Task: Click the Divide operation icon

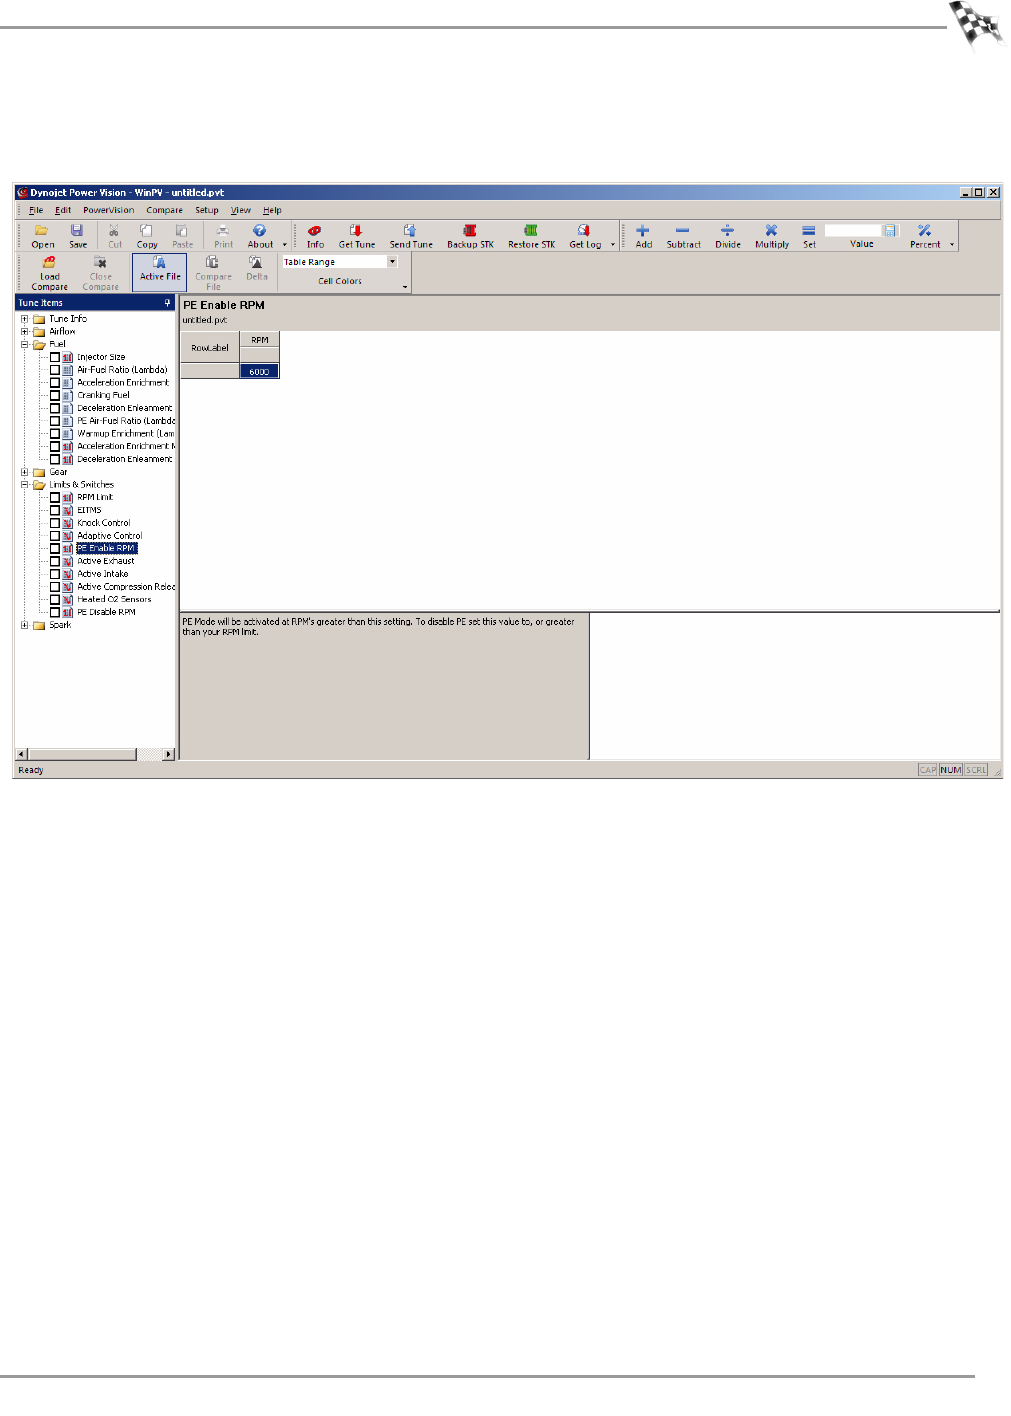Action: (728, 236)
